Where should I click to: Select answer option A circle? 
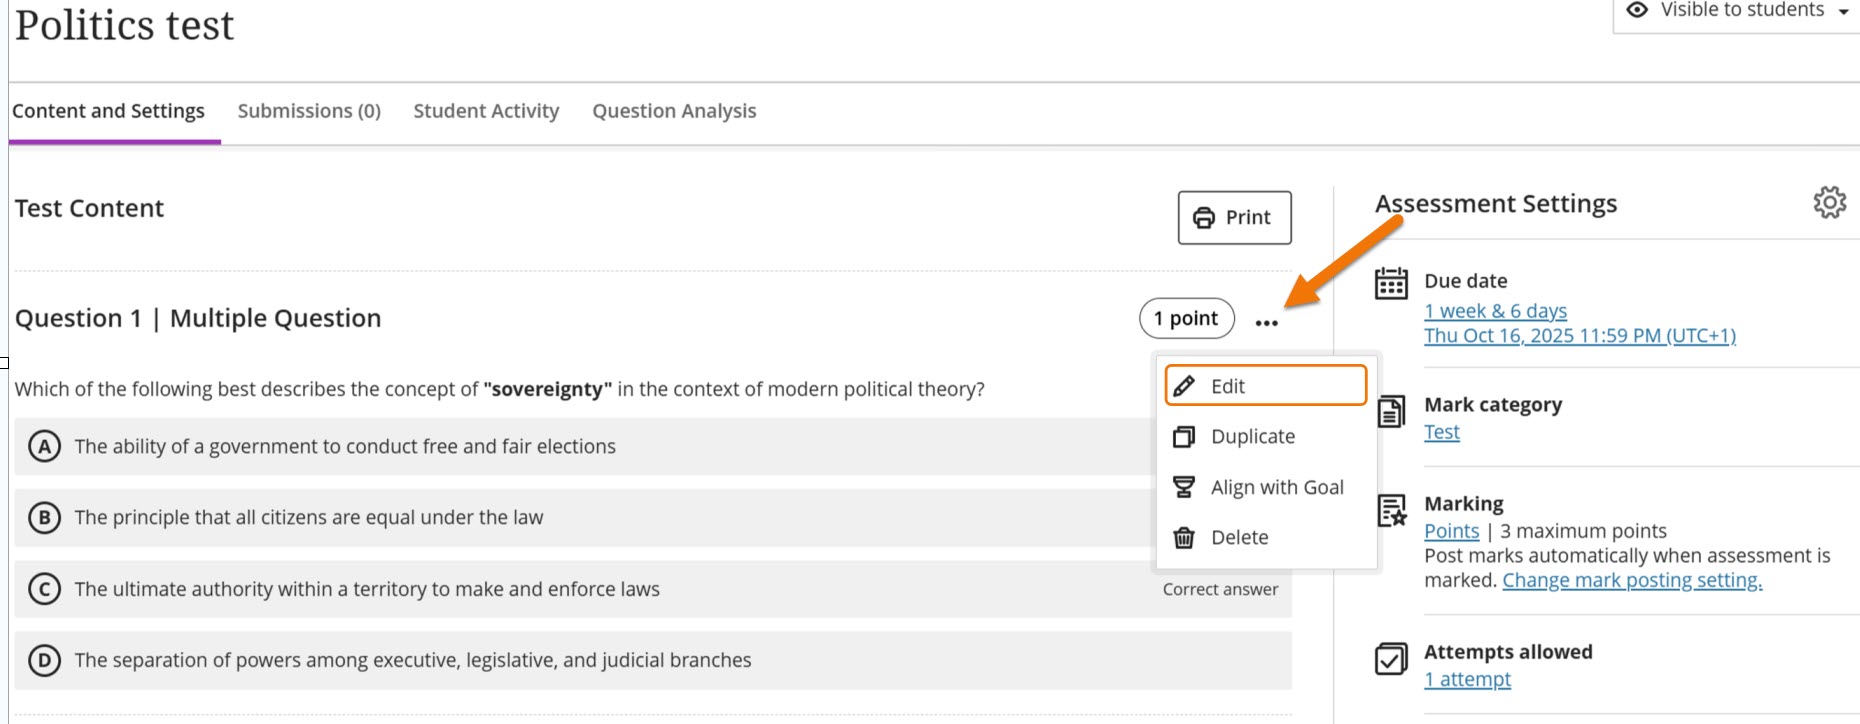tap(44, 446)
